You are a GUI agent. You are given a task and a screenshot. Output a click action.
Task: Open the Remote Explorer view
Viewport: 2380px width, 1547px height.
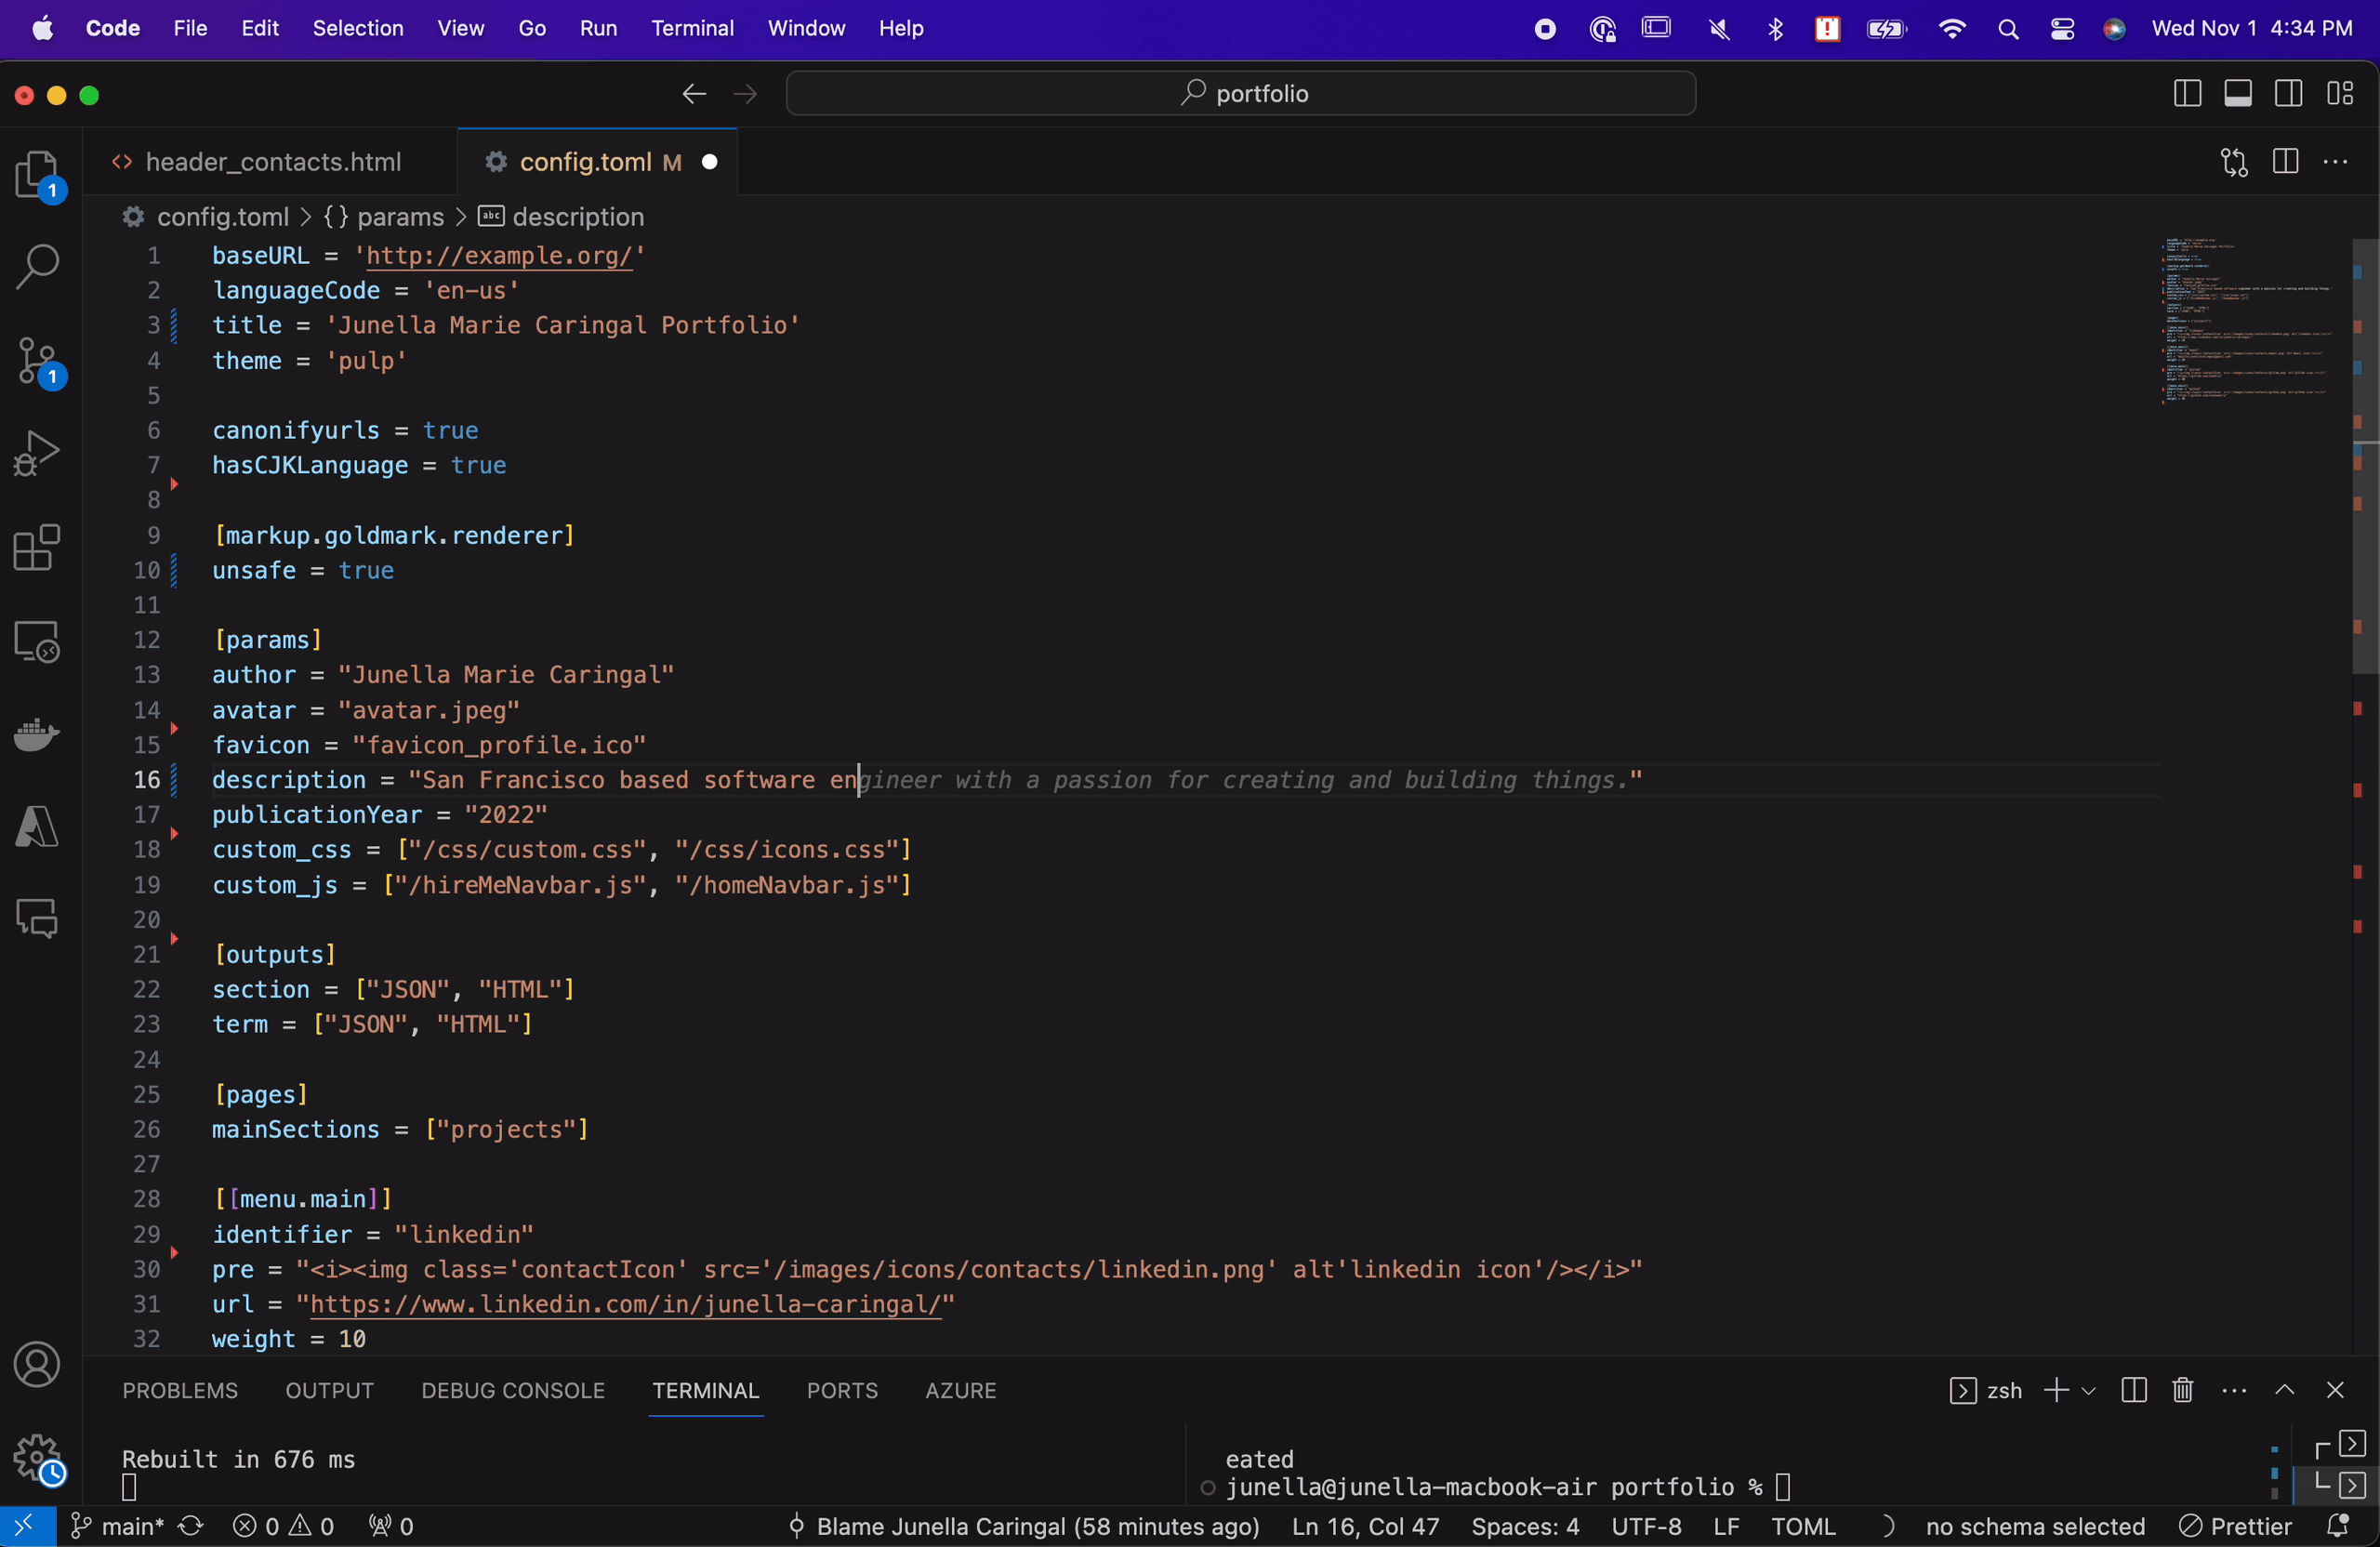pos(38,641)
